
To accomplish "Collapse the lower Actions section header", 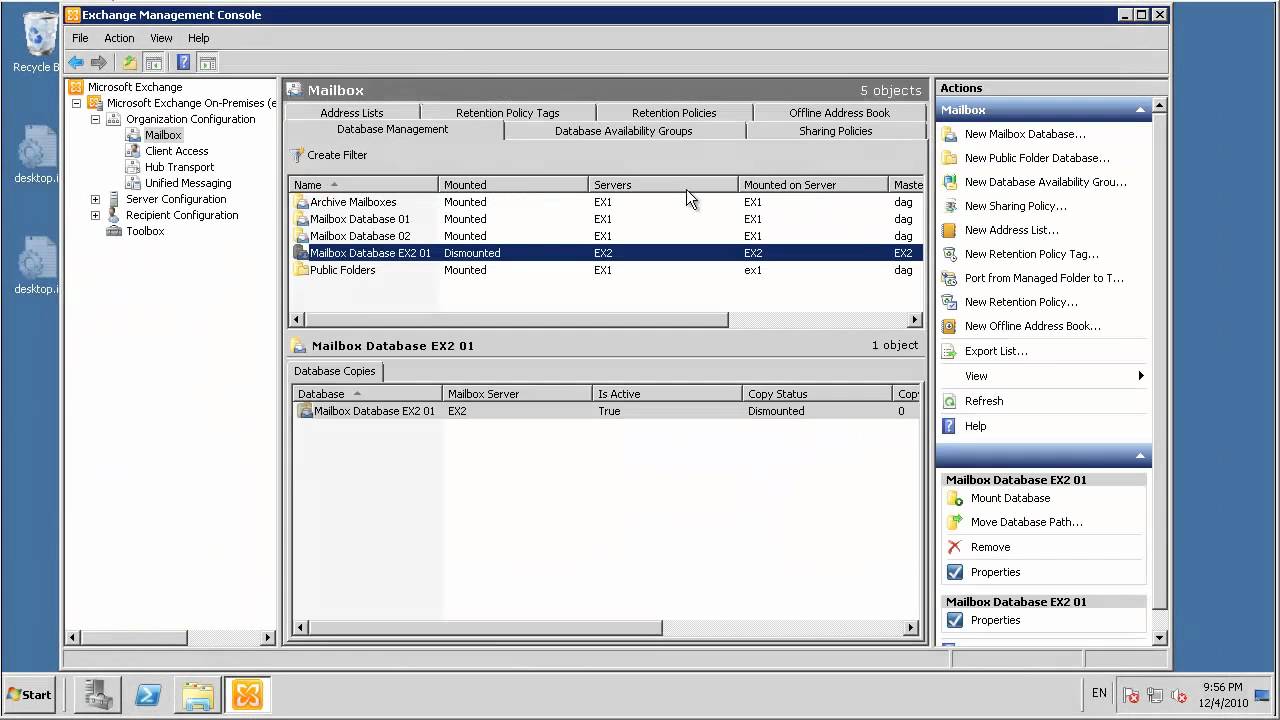I will click(1140, 456).
